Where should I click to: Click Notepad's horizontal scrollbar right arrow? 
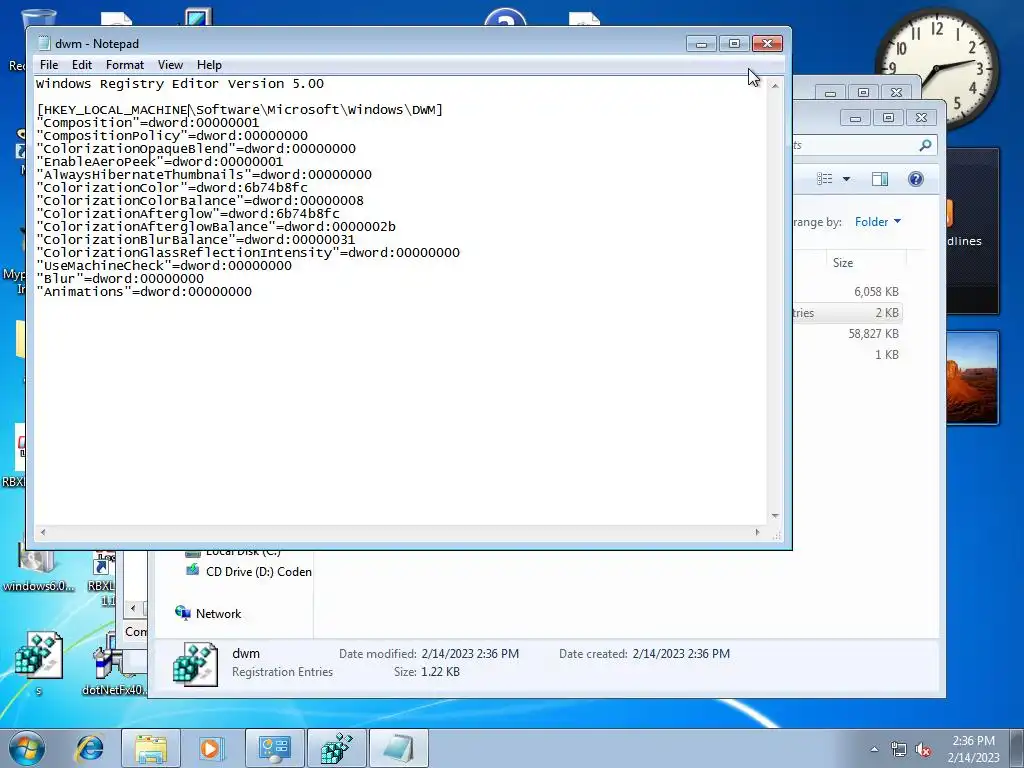coord(758,532)
